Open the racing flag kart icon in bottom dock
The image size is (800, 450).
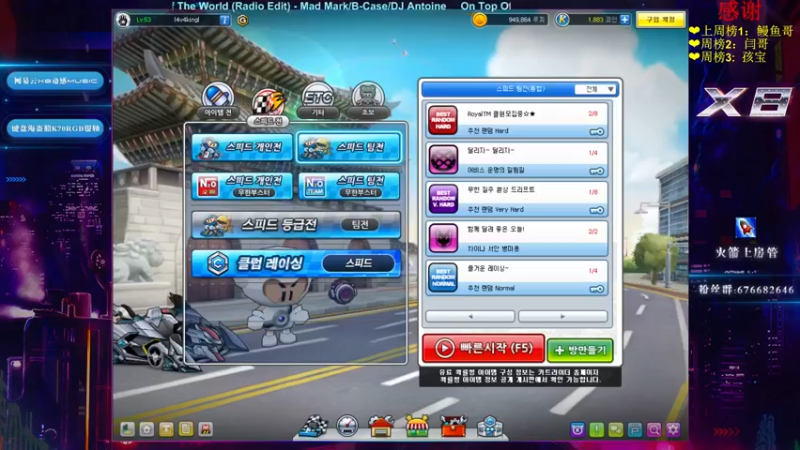pyautogui.click(x=313, y=427)
